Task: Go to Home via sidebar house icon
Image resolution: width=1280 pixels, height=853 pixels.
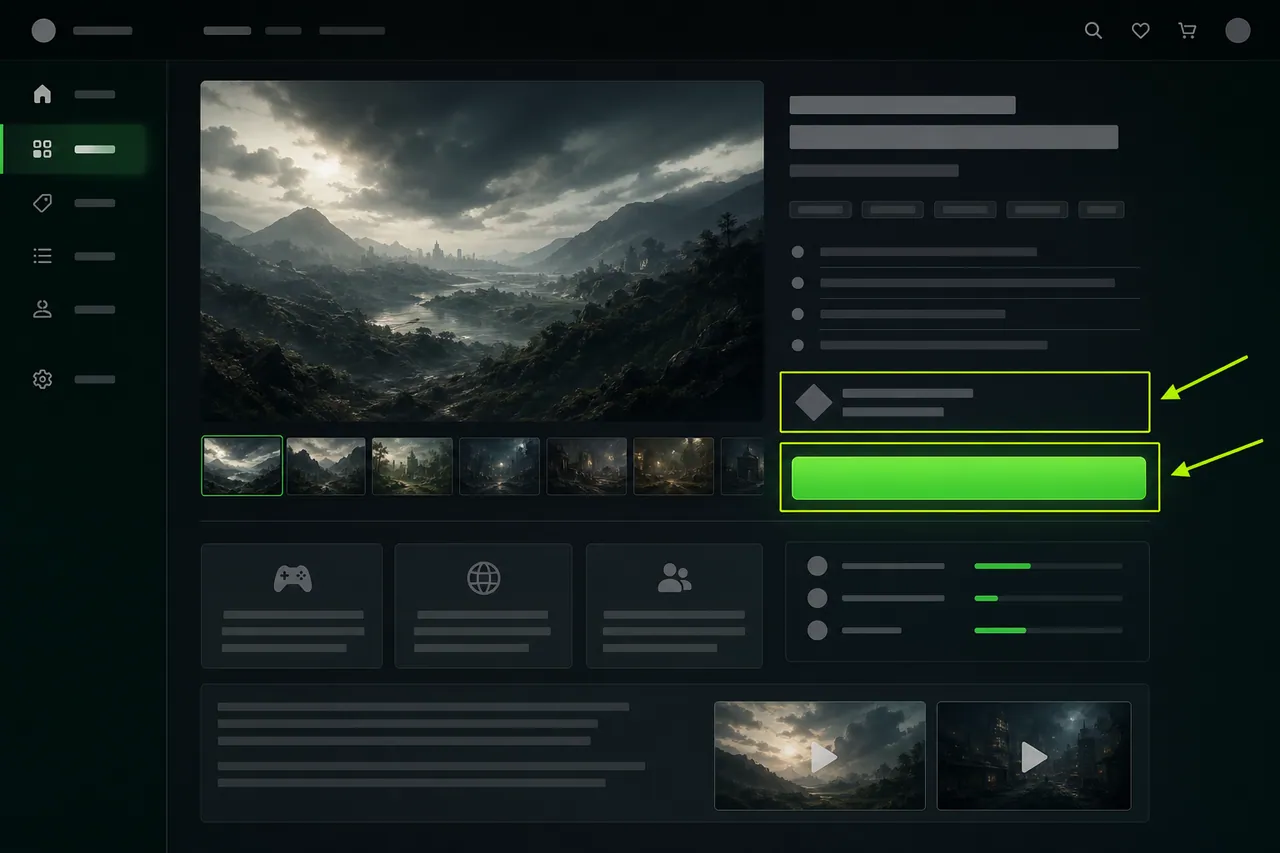Action: pos(42,94)
